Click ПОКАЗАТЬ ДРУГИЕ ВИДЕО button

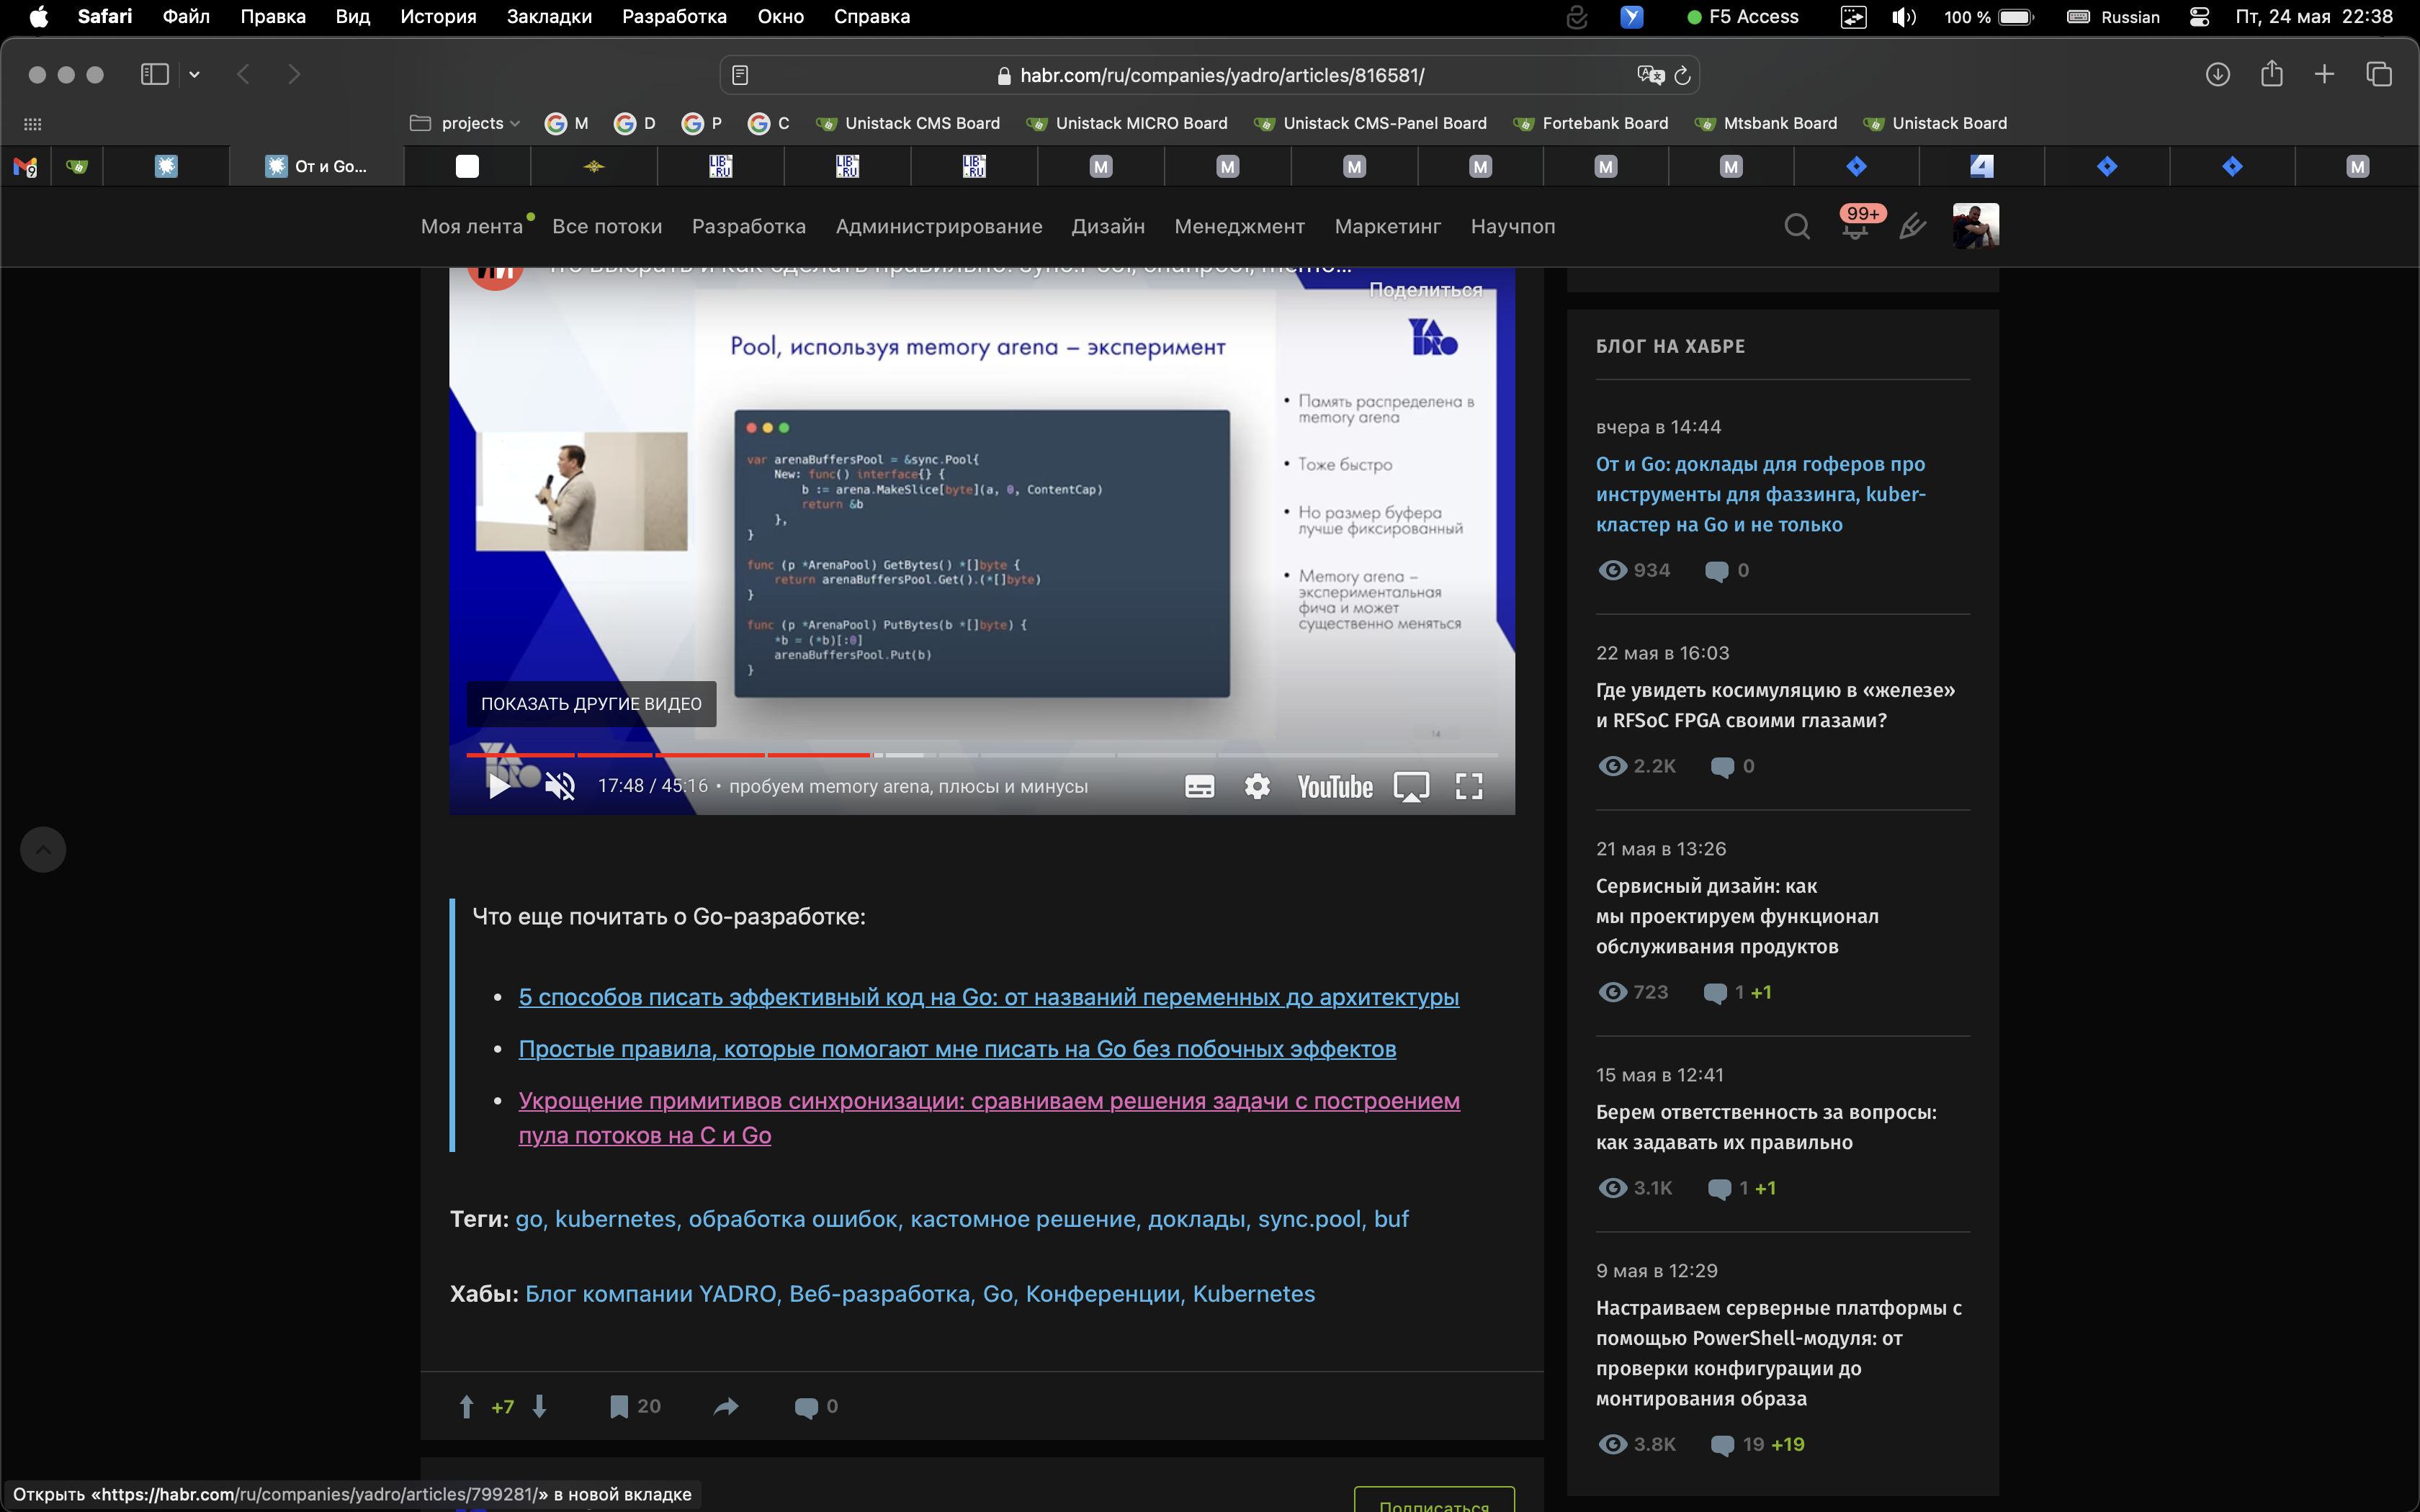pos(591,703)
